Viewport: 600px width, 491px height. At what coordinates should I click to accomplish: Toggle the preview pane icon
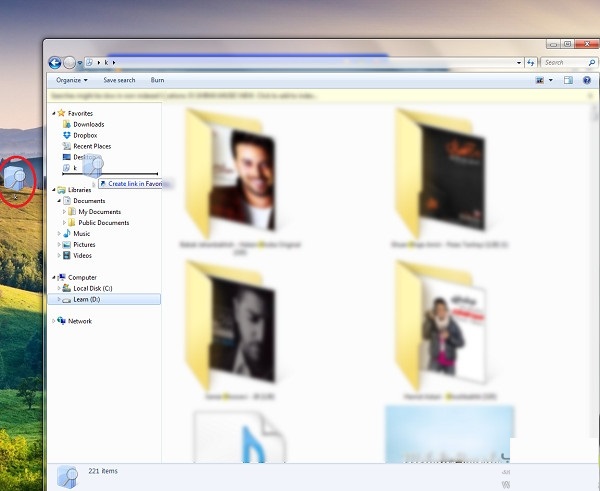tap(568, 80)
